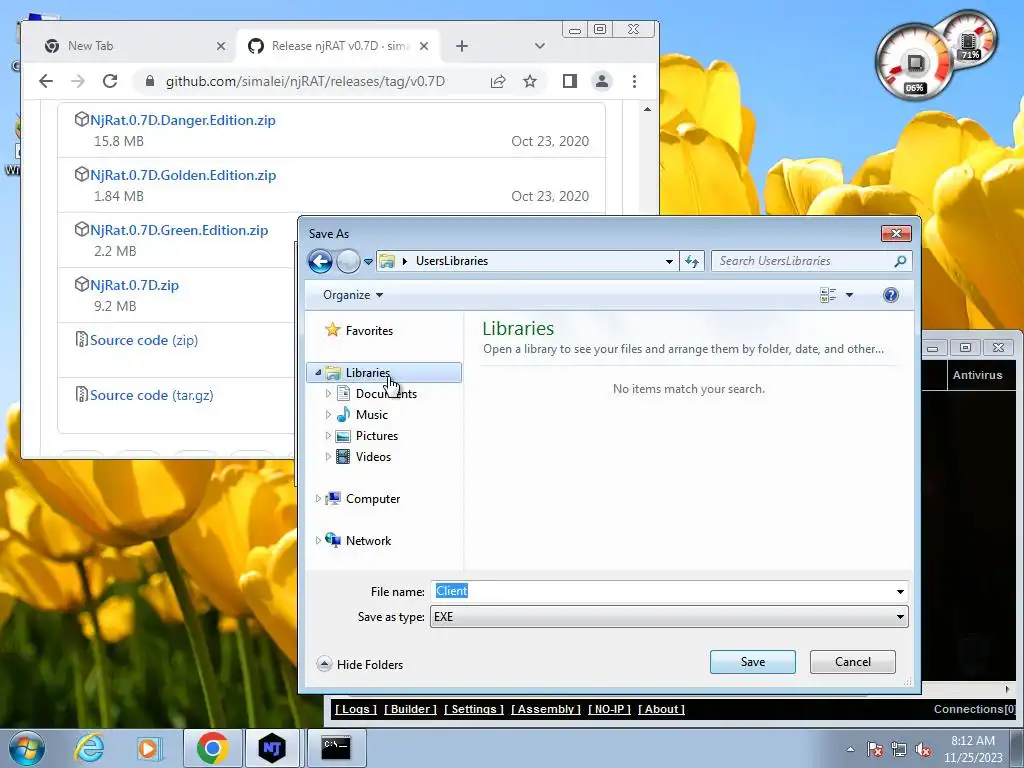Expand the Documents library node

pos(328,394)
